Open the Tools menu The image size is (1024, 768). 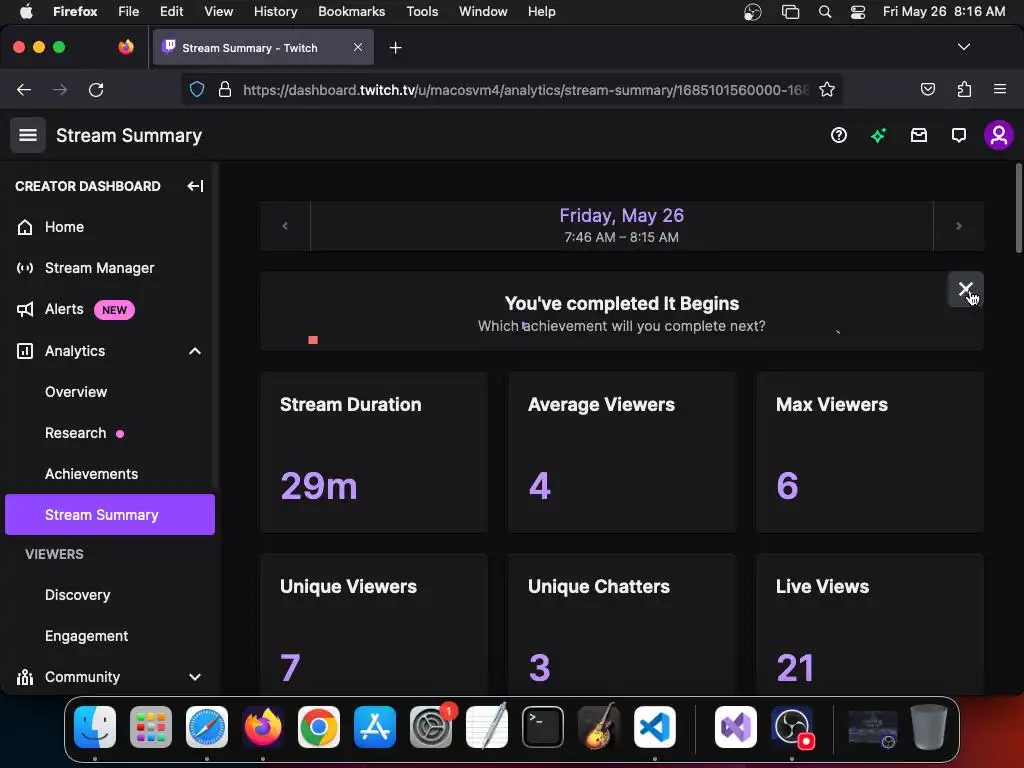pyautogui.click(x=422, y=12)
